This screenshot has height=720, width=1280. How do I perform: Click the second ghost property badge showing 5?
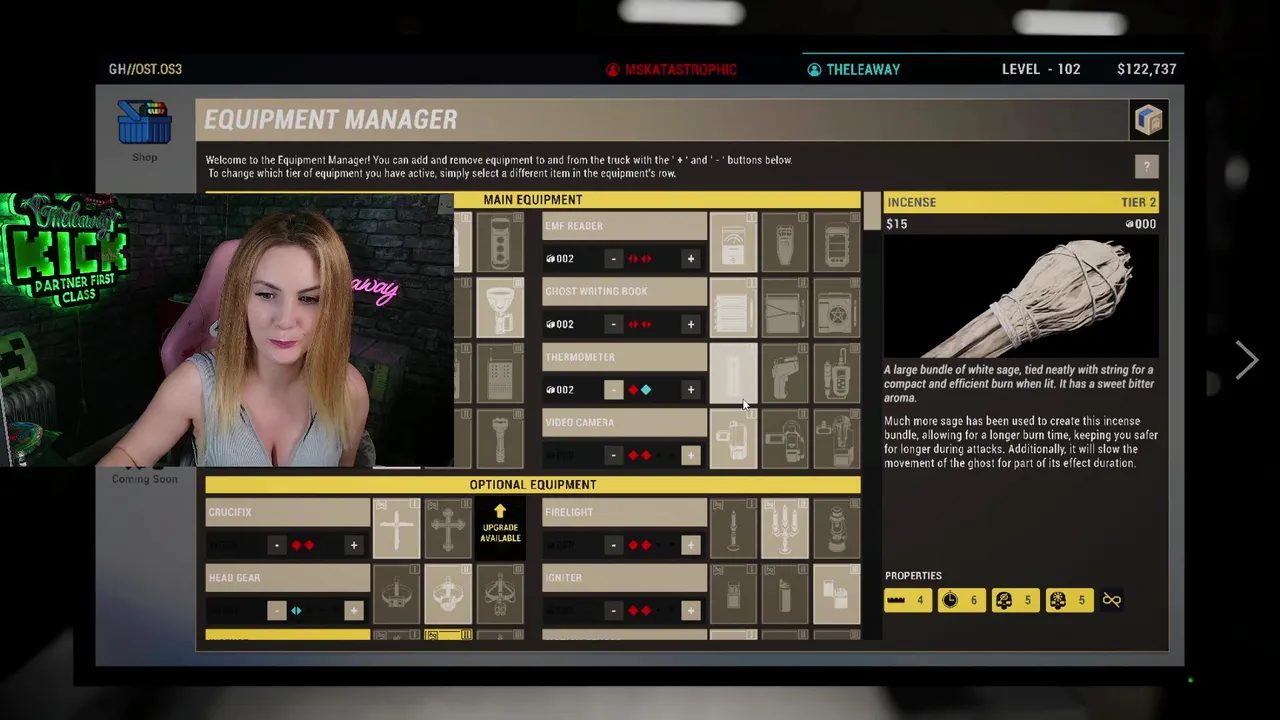click(x=1070, y=600)
